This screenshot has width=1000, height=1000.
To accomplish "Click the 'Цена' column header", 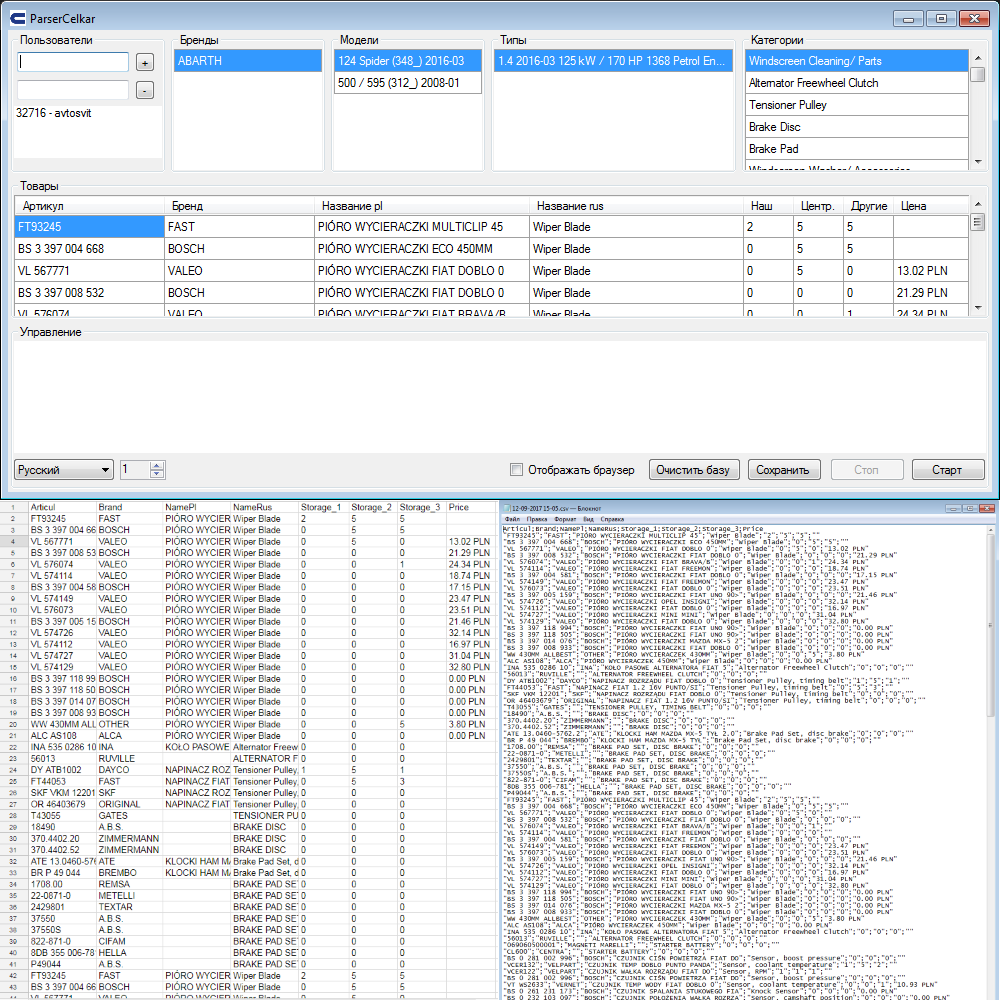I will (913, 206).
